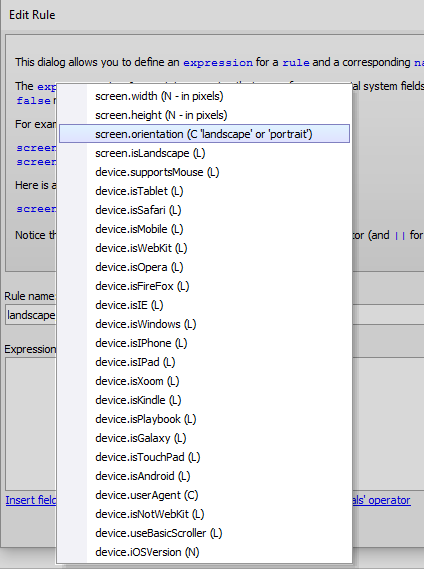Choose screen.height (N - in pixels)

pyautogui.click(x=204, y=115)
